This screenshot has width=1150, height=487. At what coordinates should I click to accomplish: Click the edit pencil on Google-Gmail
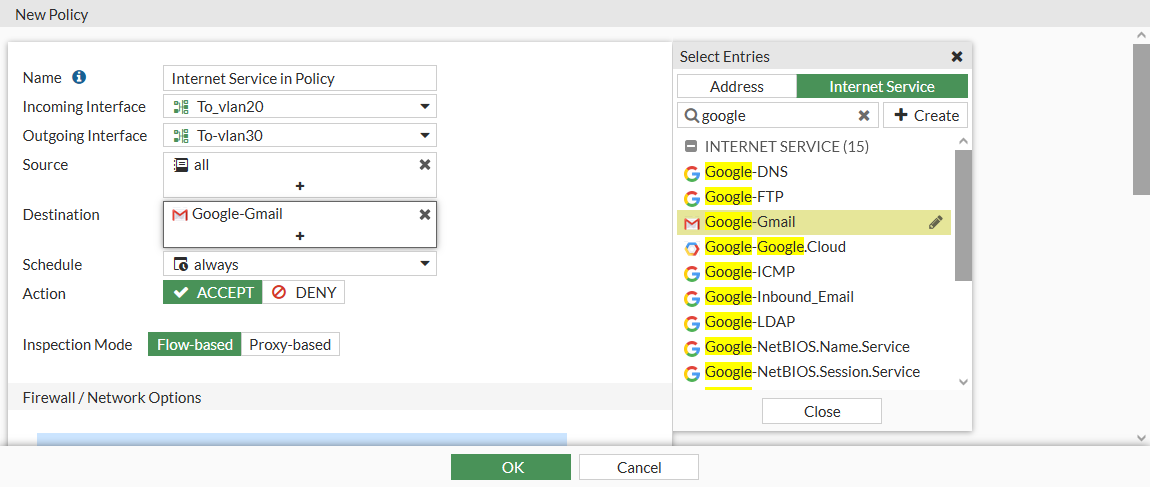tap(936, 222)
